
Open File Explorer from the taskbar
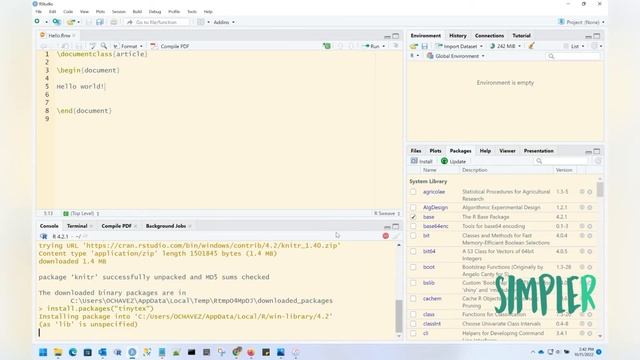coord(58,352)
